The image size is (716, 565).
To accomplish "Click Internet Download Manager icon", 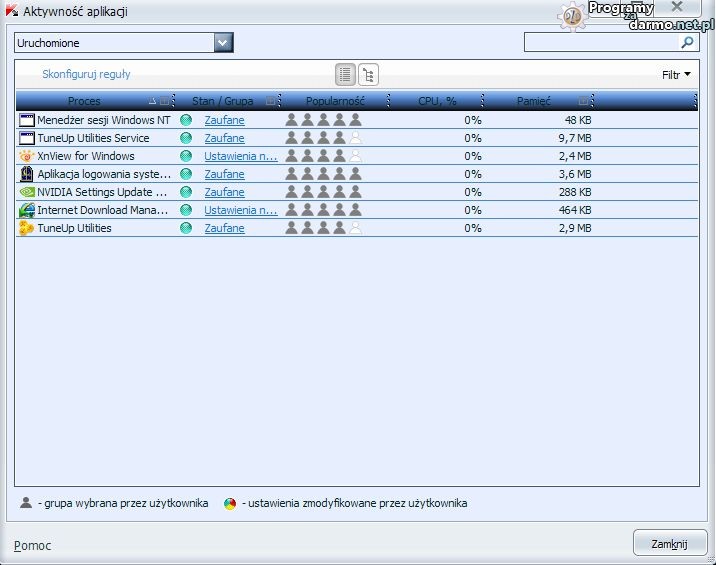I will (27, 210).
